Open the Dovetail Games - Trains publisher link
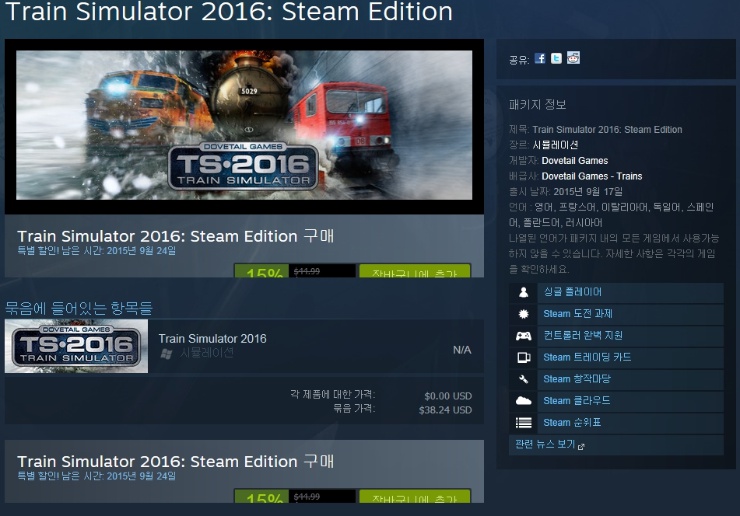Screen dimensions: 740x516 coord(592,176)
